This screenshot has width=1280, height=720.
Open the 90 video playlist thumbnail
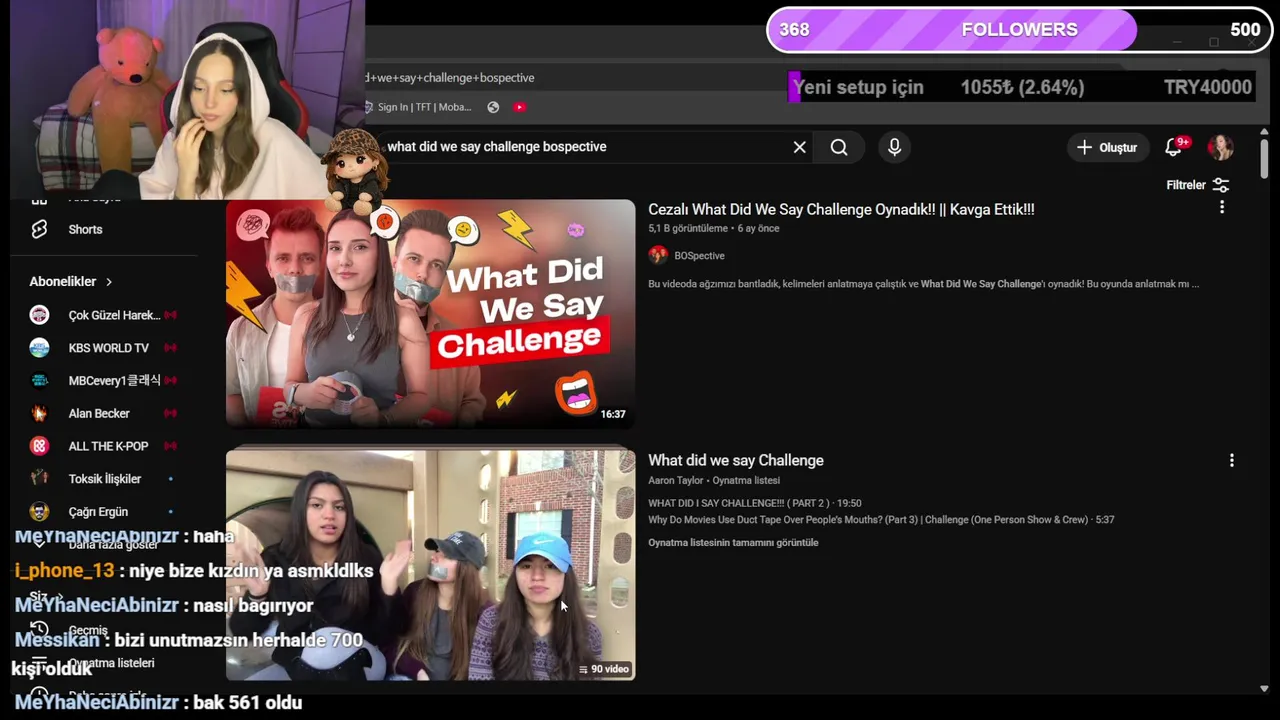[430, 565]
